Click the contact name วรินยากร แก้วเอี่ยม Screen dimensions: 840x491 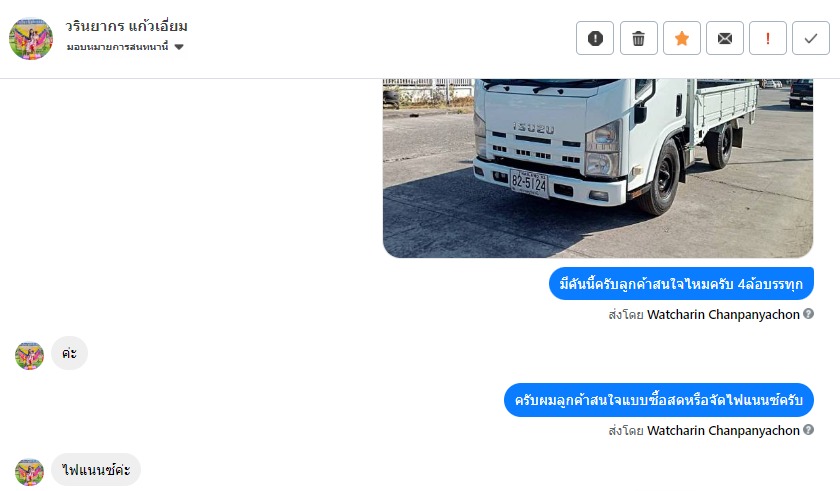point(126,26)
